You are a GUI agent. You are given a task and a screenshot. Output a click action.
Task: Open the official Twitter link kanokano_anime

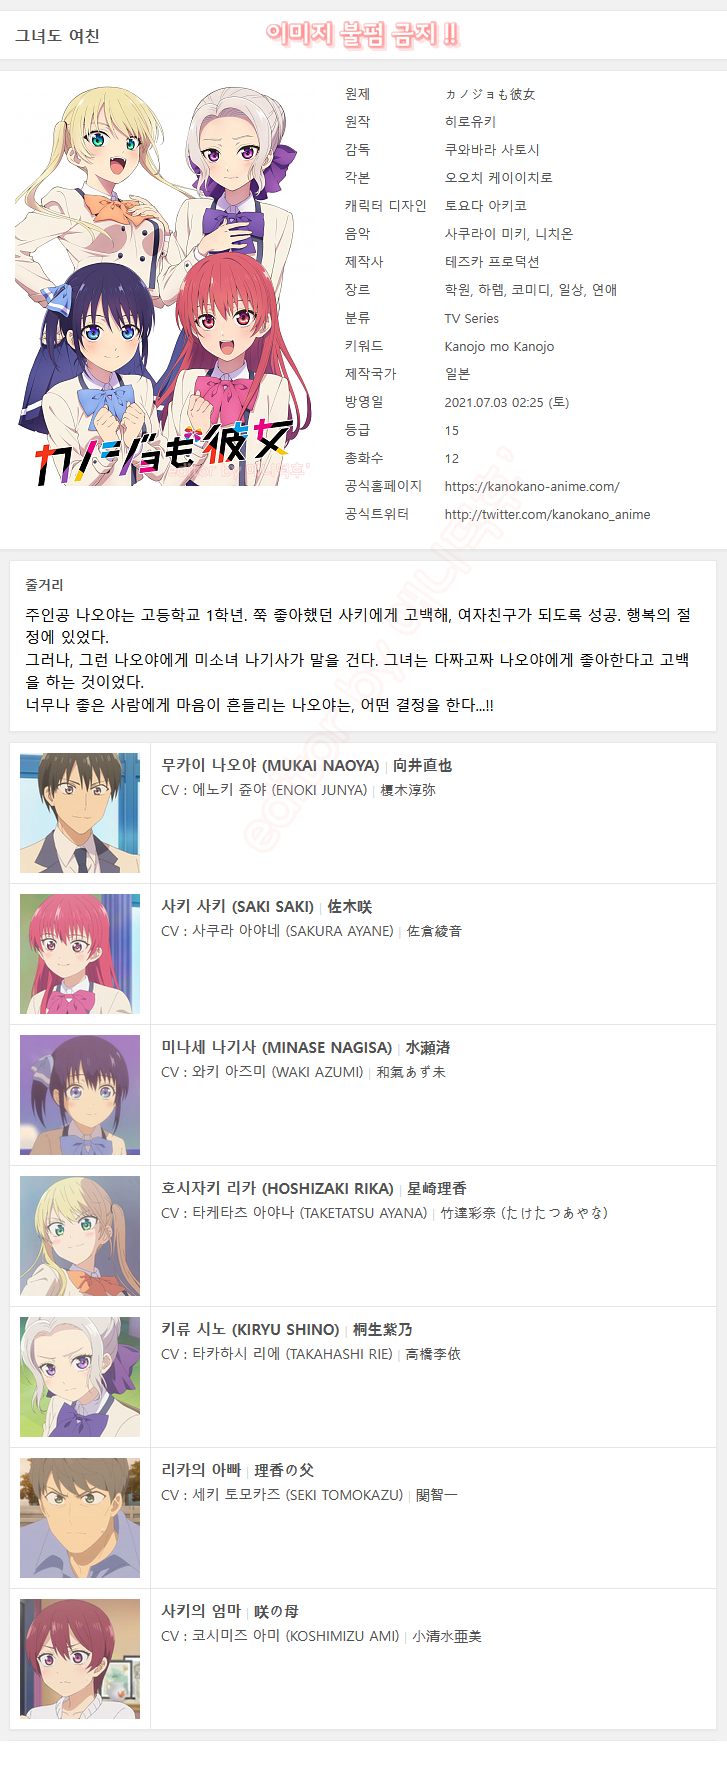click(547, 515)
